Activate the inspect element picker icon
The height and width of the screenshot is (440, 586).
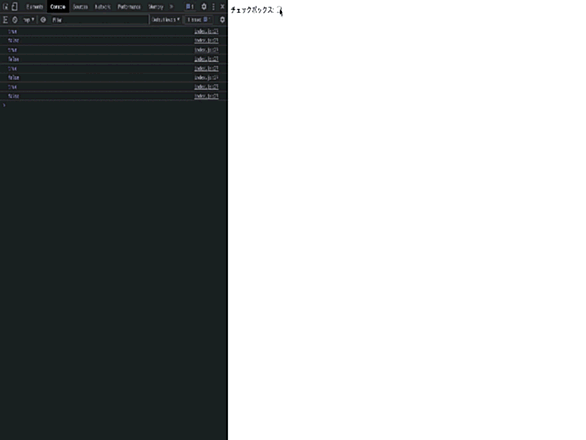6,7
